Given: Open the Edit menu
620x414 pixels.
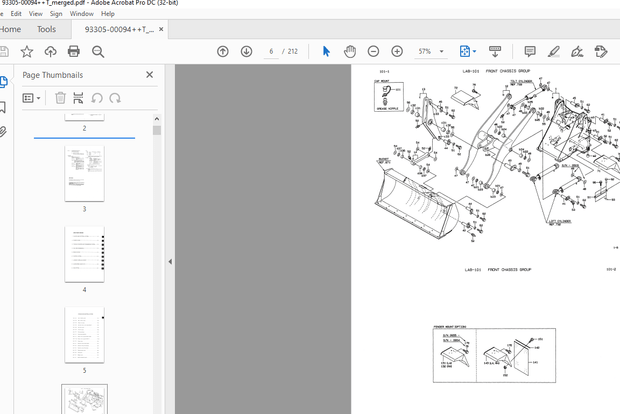Looking at the screenshot, I should coord(16,14).
